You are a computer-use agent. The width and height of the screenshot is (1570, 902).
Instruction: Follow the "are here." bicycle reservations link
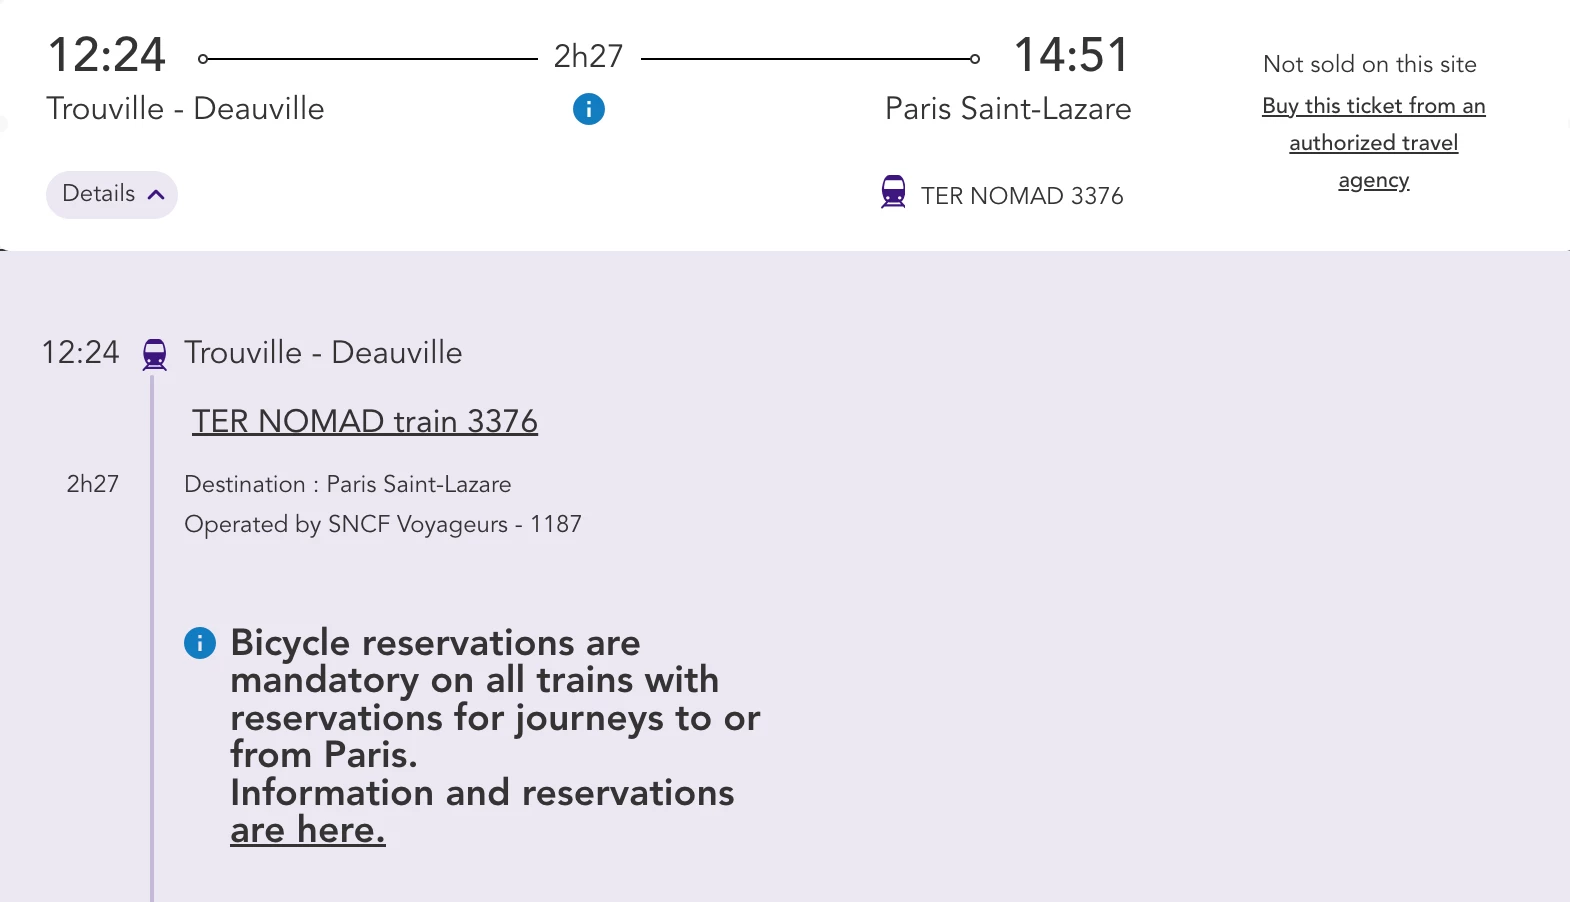coord(308,830)
